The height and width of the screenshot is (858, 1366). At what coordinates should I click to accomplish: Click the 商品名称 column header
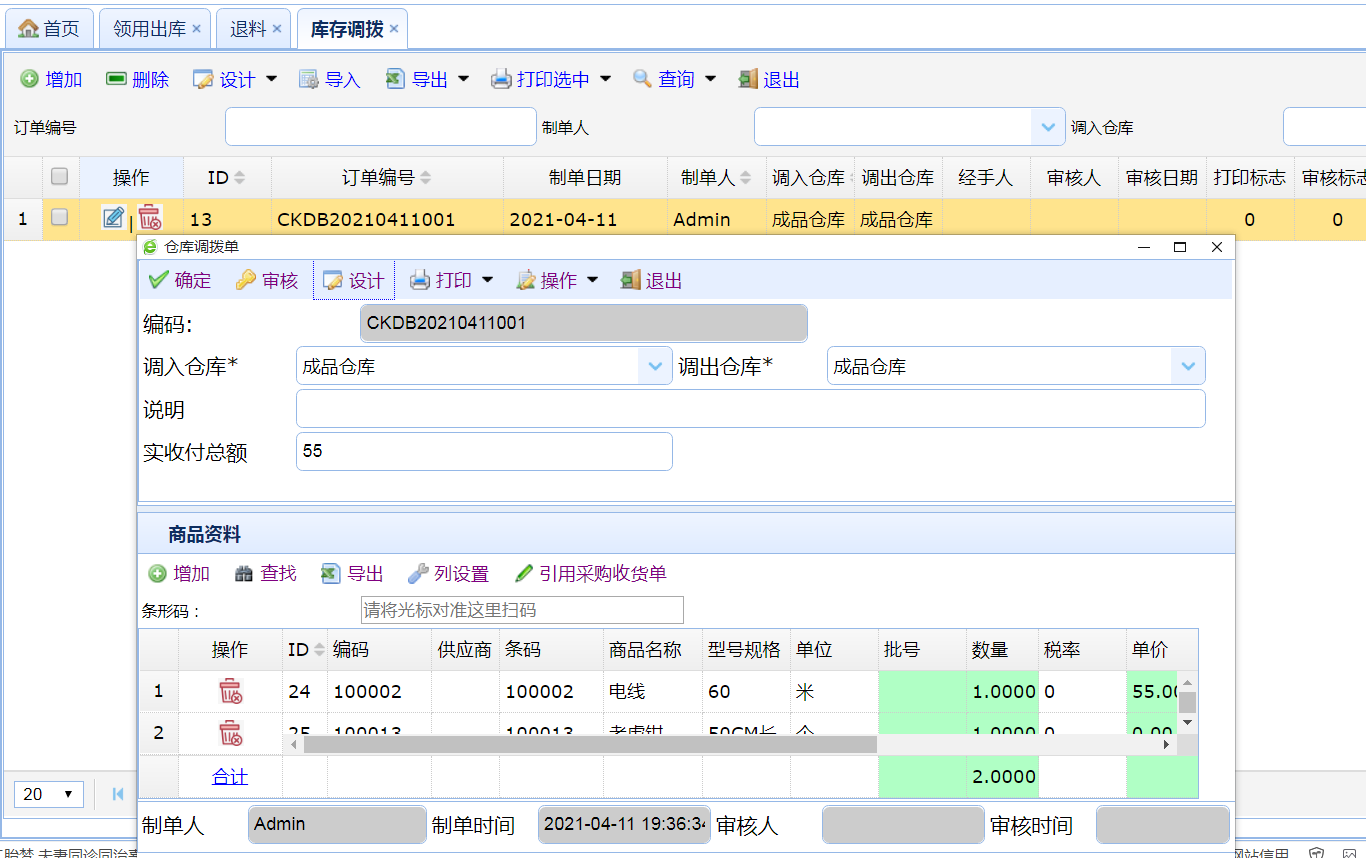(645, 650)
